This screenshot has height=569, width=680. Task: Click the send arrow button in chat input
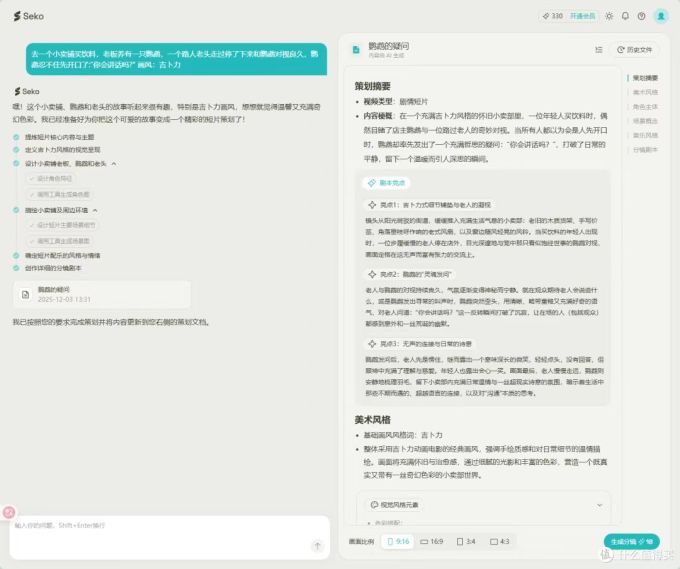click(317, 546)
